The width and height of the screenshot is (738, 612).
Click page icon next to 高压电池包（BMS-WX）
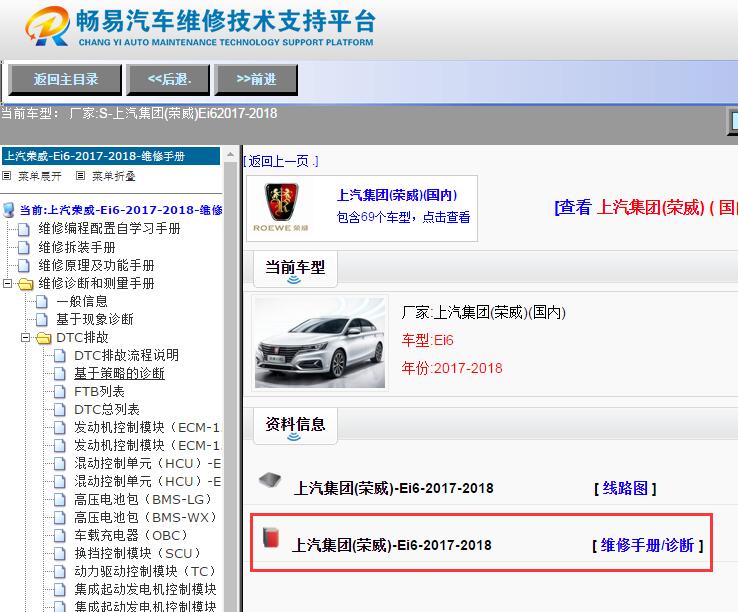[x=60, y=518]
